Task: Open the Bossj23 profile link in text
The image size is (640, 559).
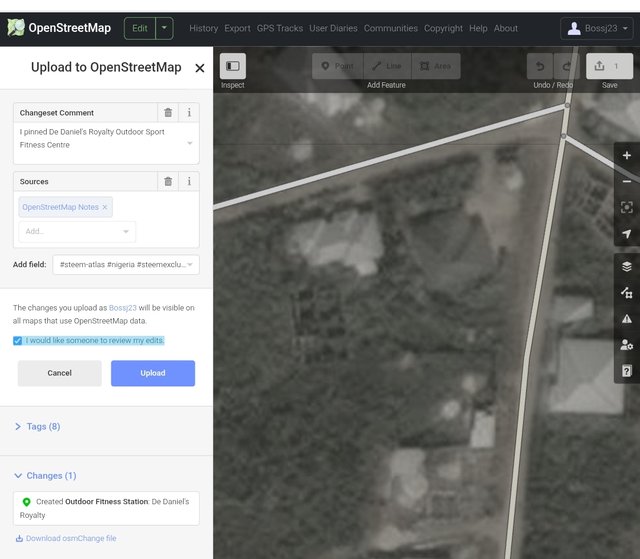Action: pyautogui.click(x=122, y=308)
